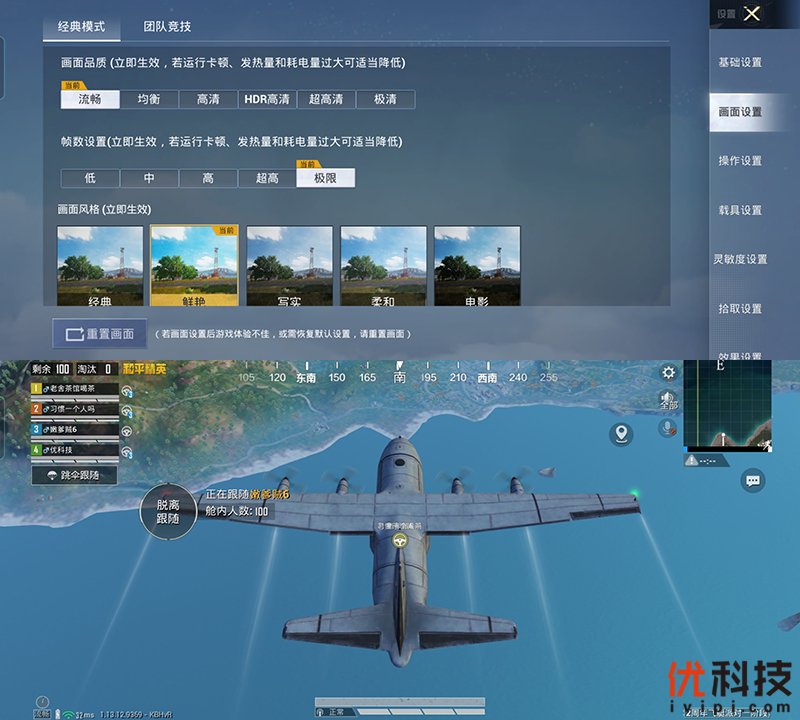
Task: Open the quick chat bubble icon
Action: click(x=753, y=481)
